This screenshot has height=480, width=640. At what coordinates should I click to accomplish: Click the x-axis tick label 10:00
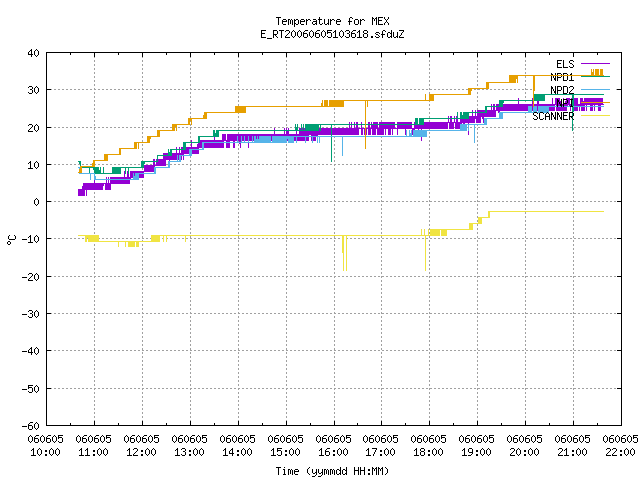click(x=46, y=452)
